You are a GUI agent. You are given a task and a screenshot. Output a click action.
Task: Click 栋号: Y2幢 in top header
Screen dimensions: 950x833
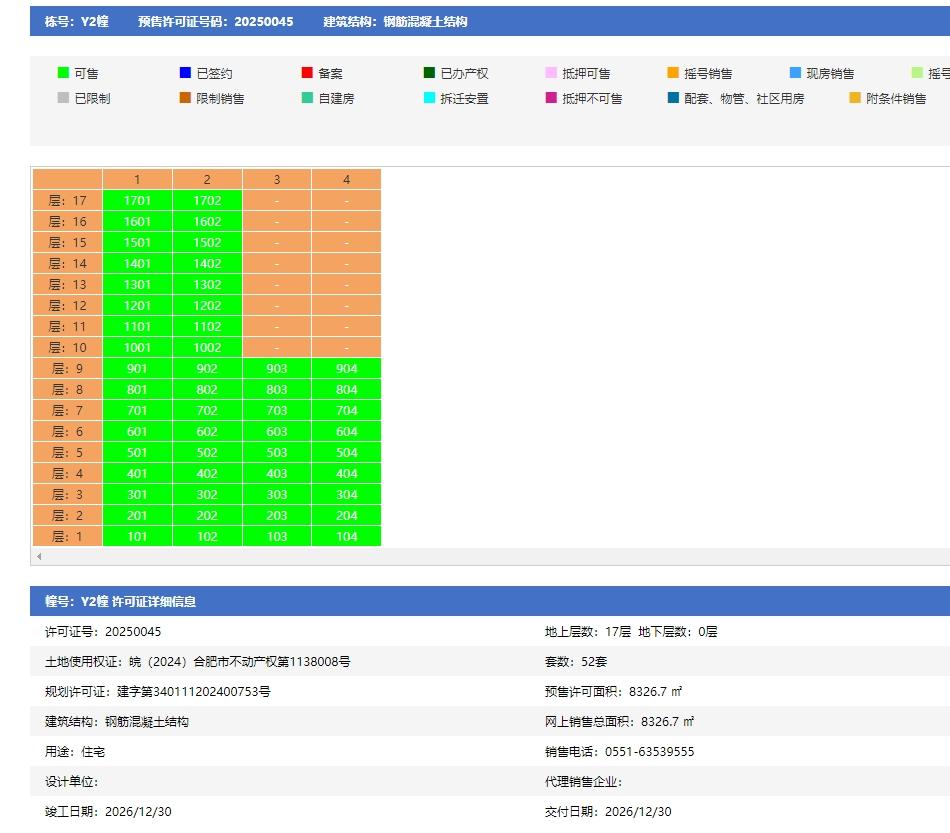pyautogui.click(x=76, y=22)
